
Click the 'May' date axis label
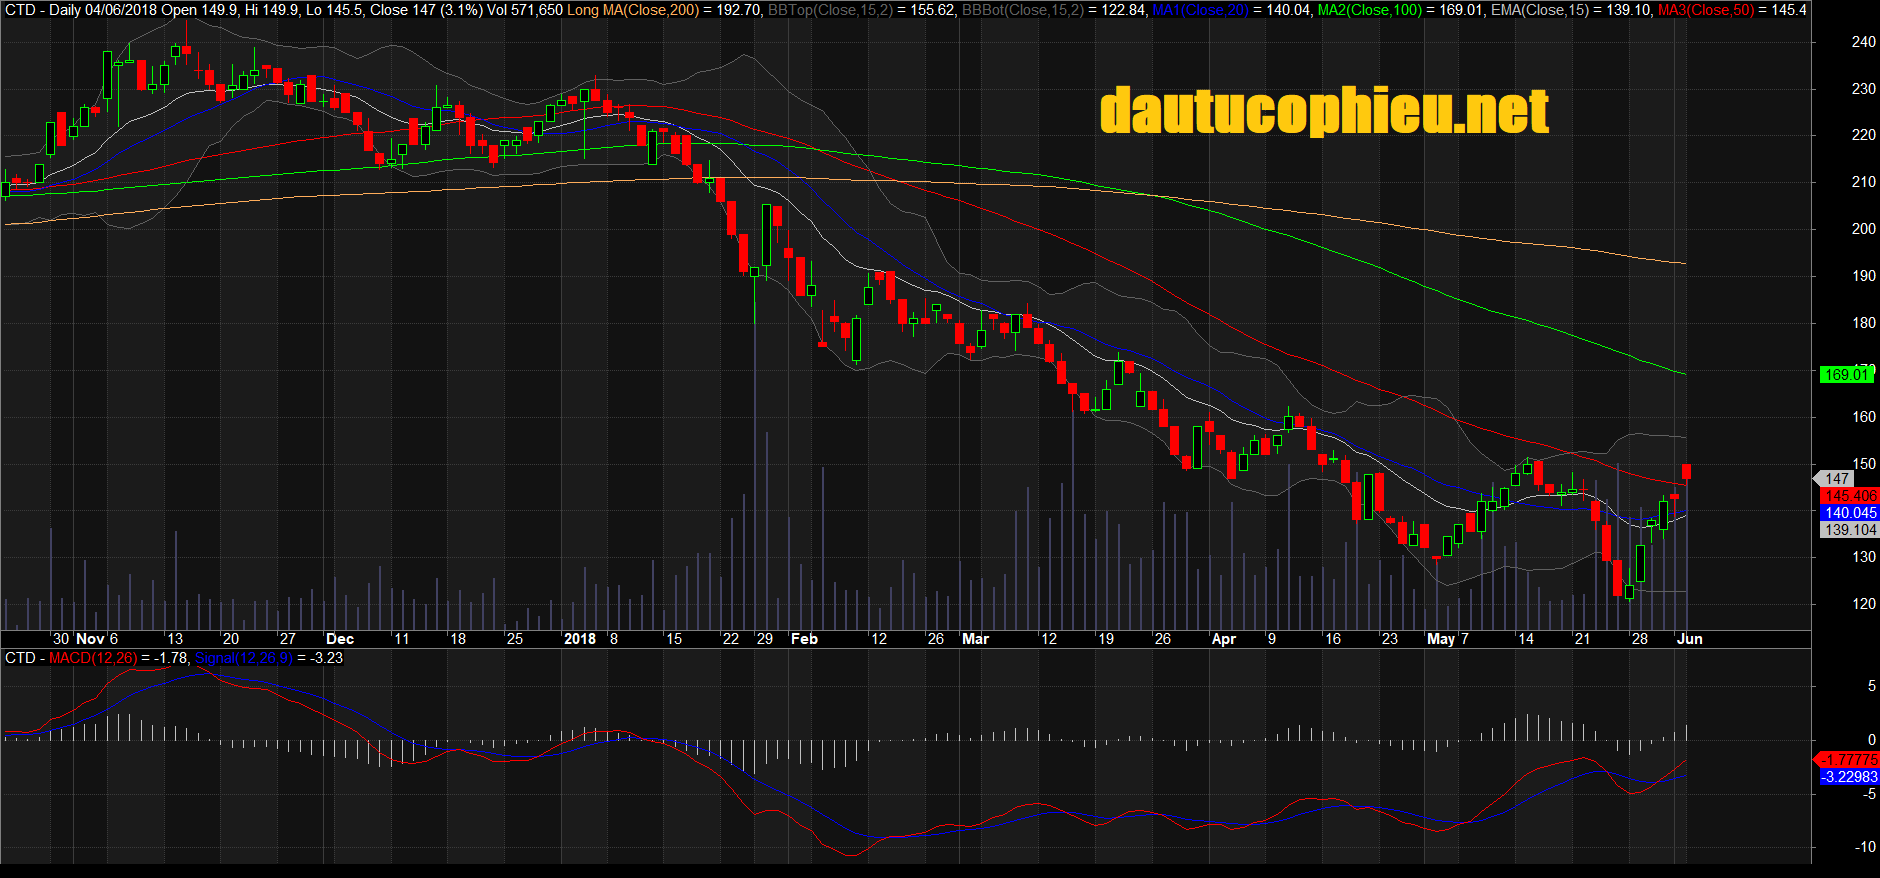pyautogui.click(x=1441, y=639)
